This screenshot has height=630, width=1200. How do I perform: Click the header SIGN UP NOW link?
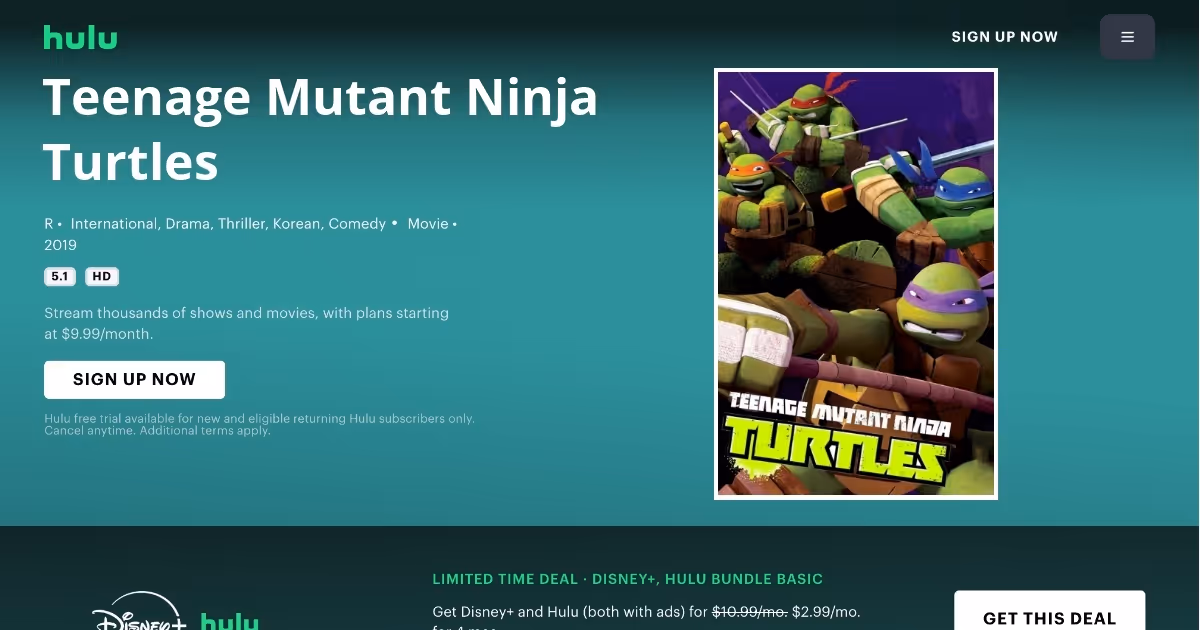pyautogui.click(x=1004, y=37)
